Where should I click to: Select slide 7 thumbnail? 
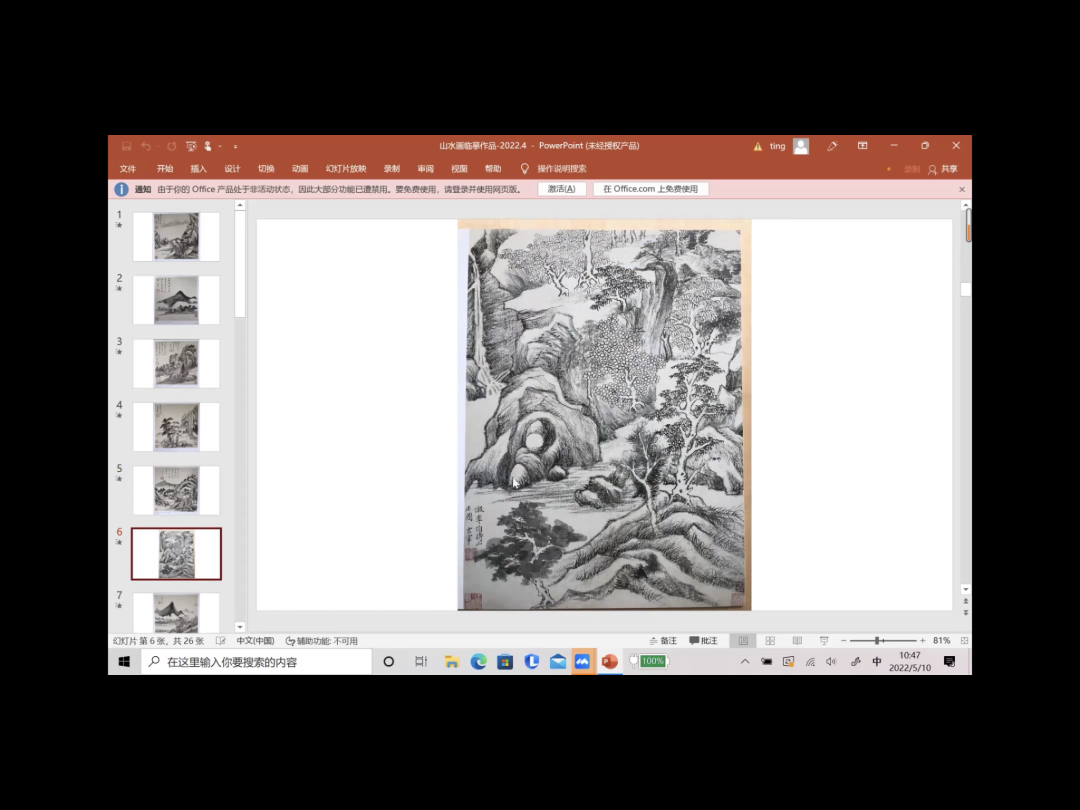(x=176, y=612)
